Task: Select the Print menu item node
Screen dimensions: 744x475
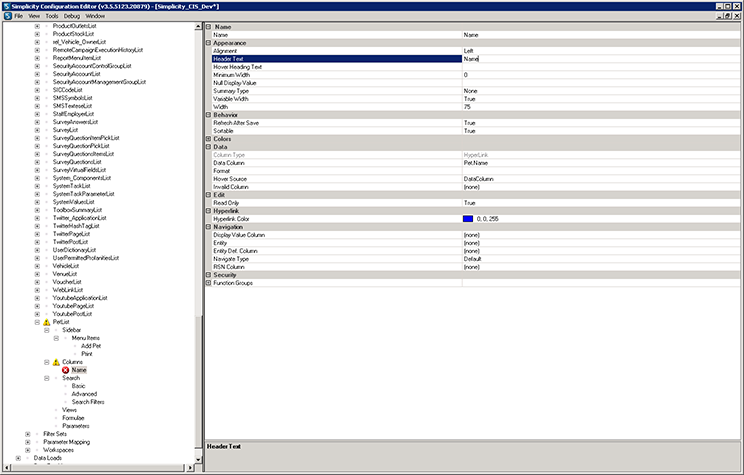Action: click(x=86, y=354)
